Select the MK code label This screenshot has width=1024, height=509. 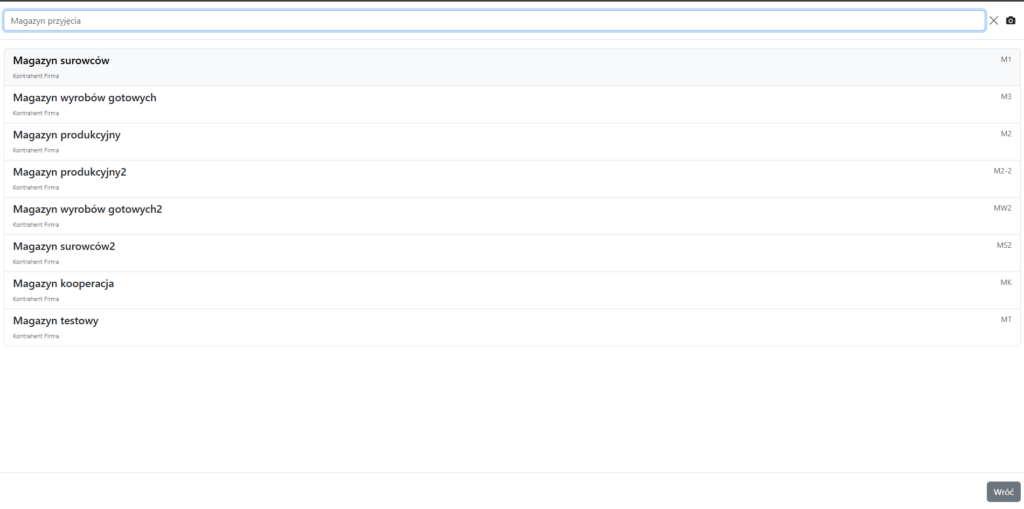coord(1006,282)
